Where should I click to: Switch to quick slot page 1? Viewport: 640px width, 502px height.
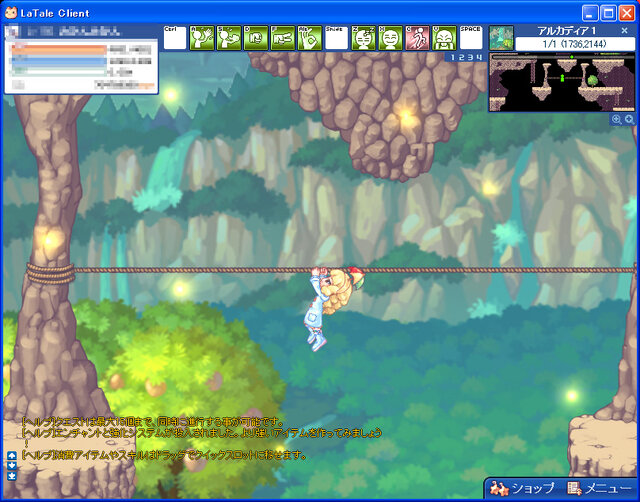click(452, 58)
